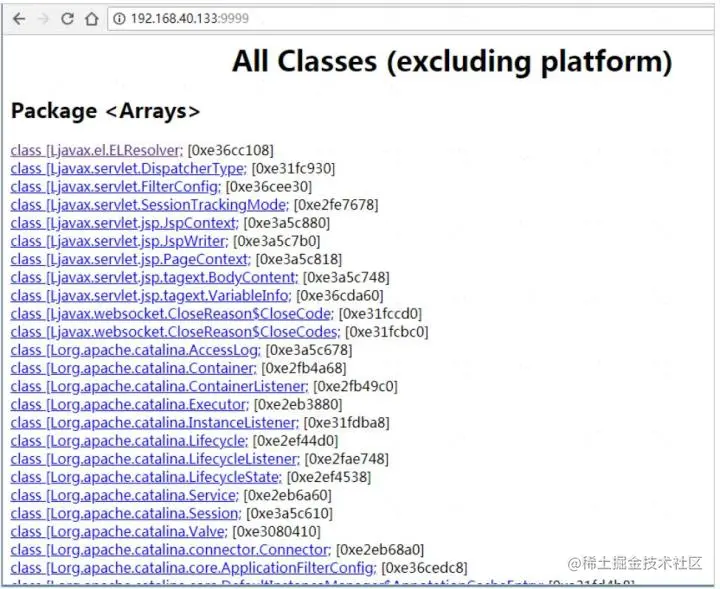Screen dimensions: 720x589
Task: Open class [Lorg.apache.catalina.LifecycleListener; link
Action: 155,459
